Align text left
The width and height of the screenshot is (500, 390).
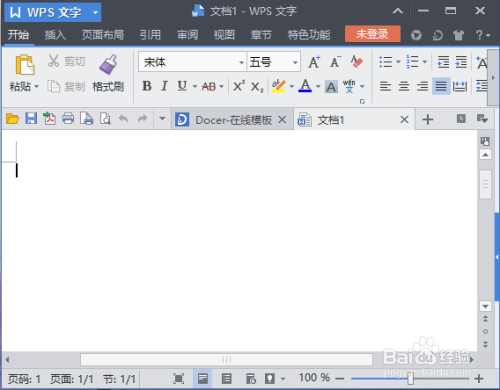coord(386,86)
